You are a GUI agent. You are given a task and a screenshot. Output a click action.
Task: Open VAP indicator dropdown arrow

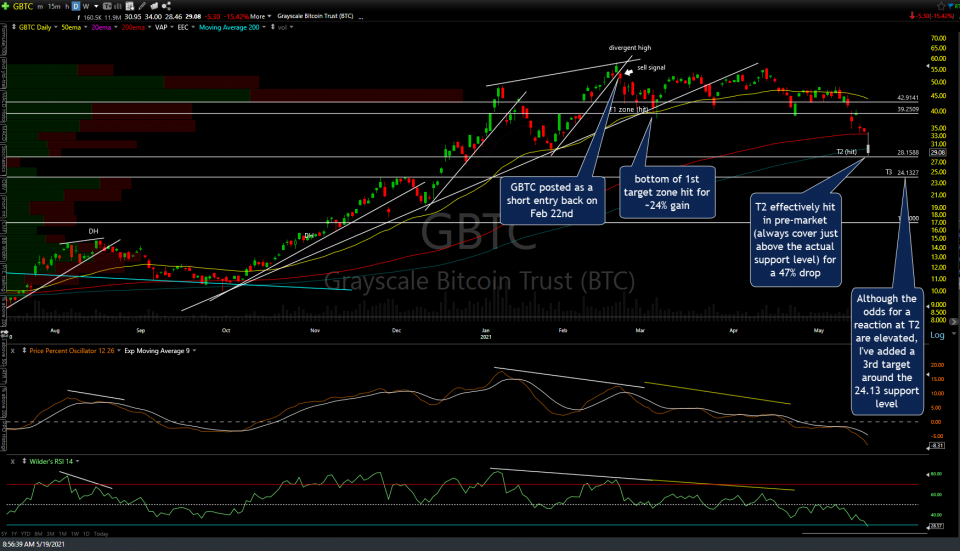click(x=172, y=27)
